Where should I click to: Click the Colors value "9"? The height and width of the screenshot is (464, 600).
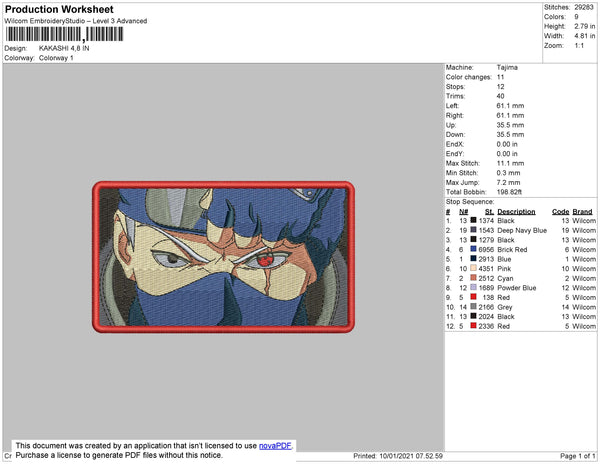pyautogui.click(x=576, y=17)
